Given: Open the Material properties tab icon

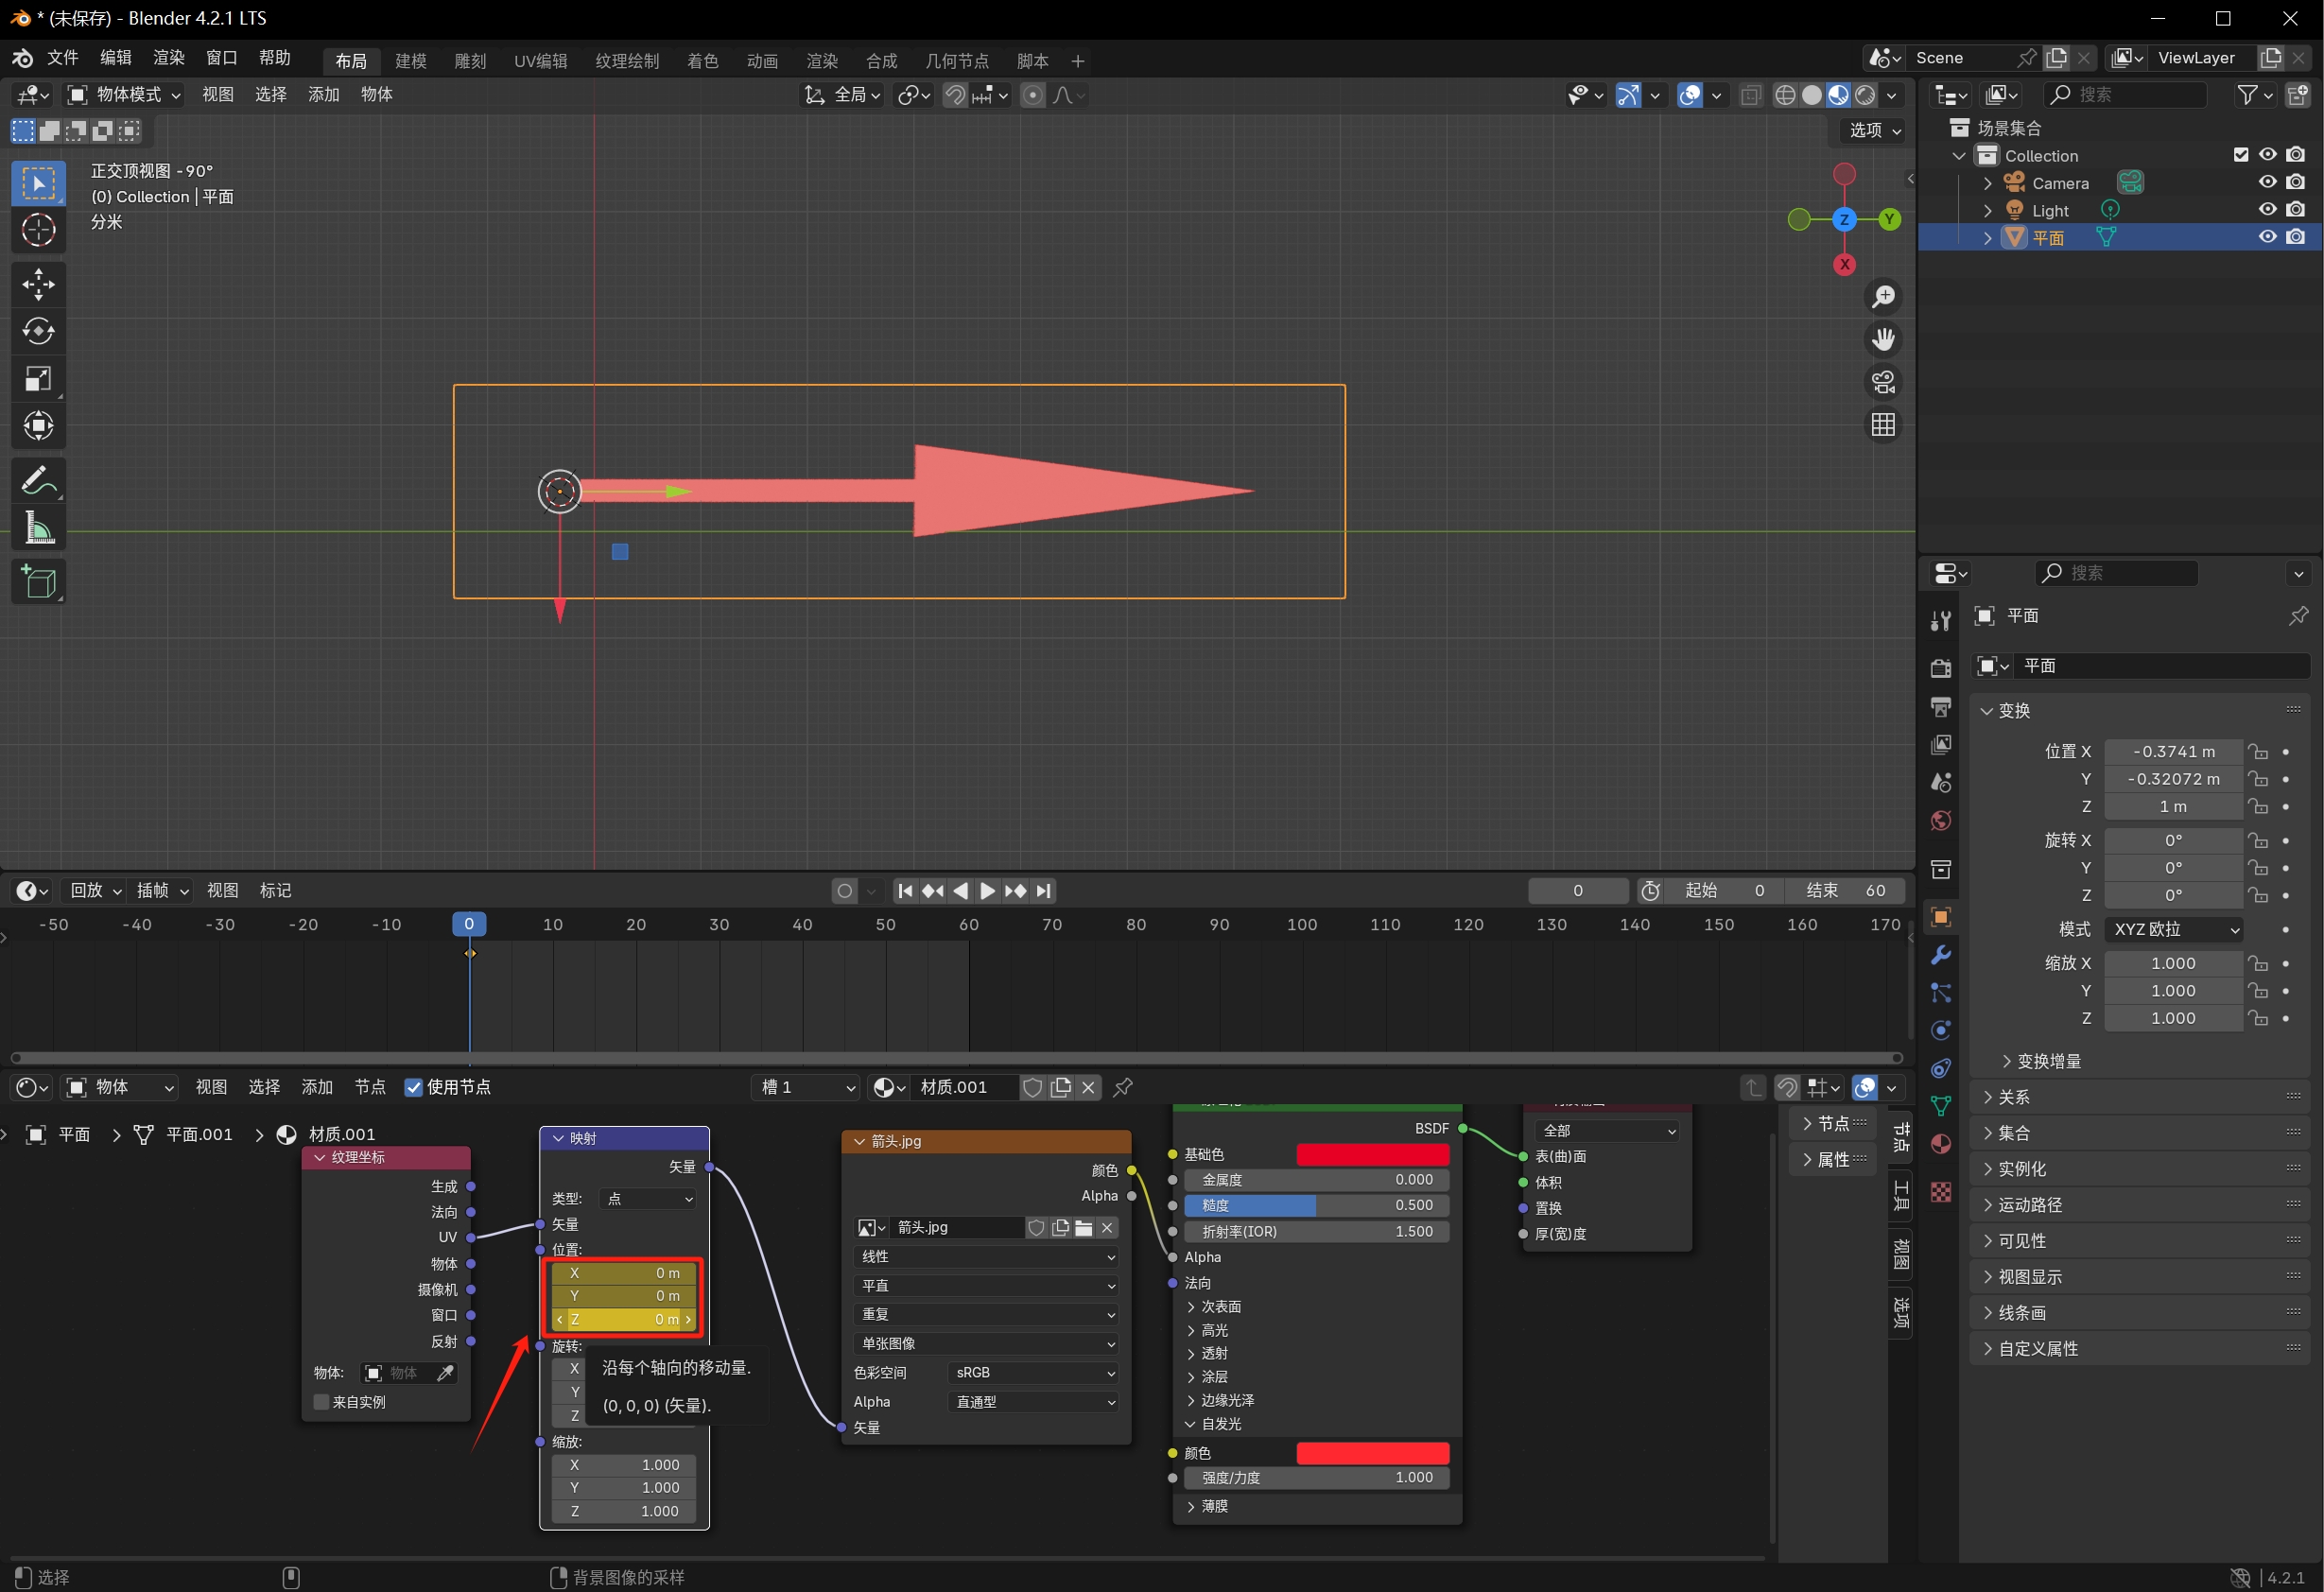Looking at the screenshot, I should tap(1941, 1144).
